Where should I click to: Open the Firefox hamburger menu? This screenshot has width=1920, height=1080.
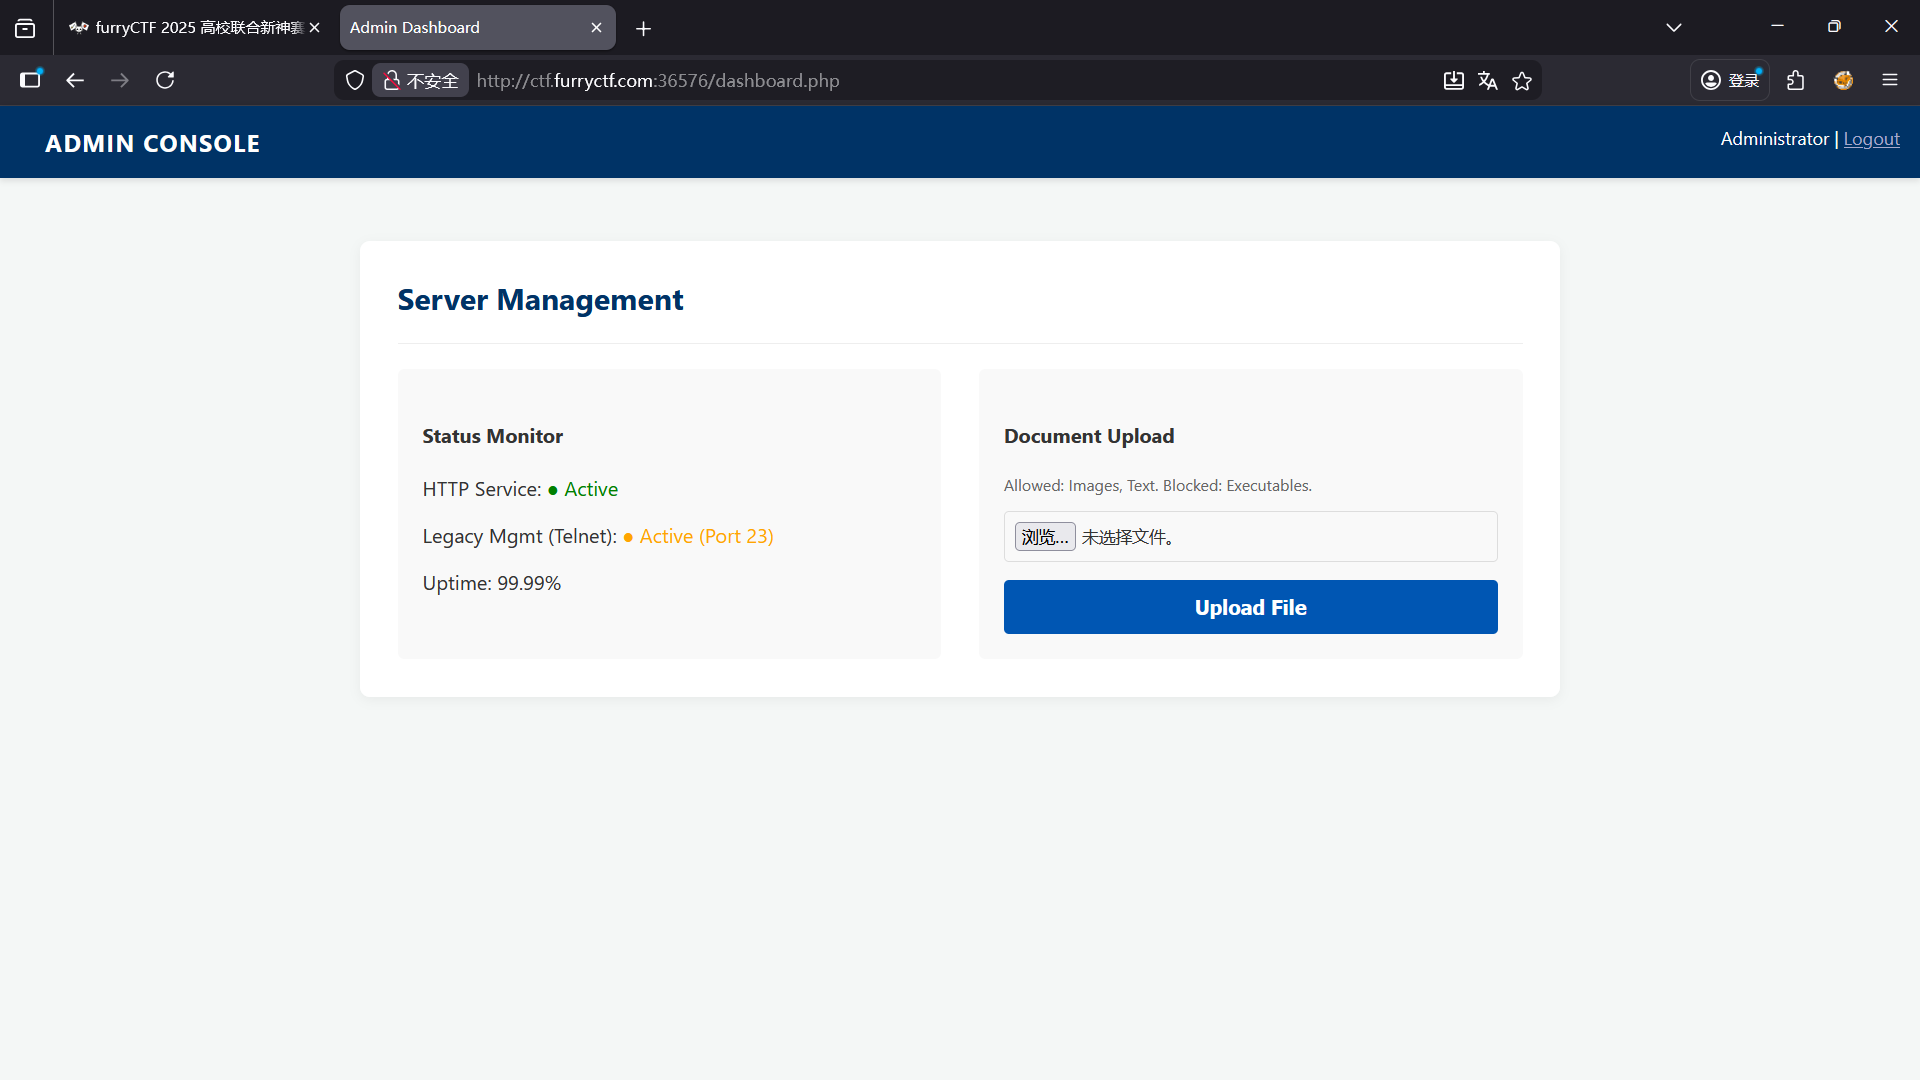tap(1889, 80)
